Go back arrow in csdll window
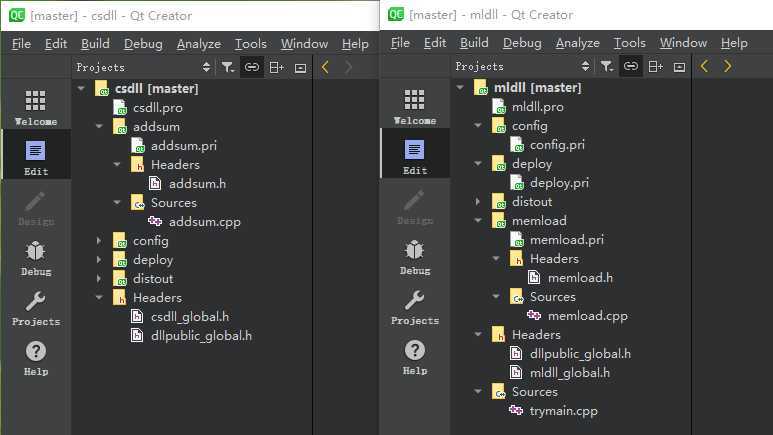The height and width of the screenshot is (435, 773). pyautogui.click(x=325, y=67)
